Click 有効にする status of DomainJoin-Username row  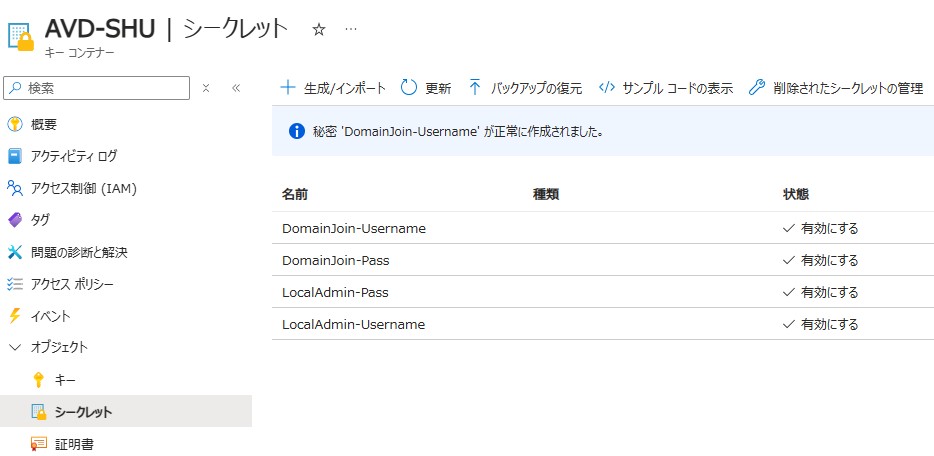coord(820,228)
